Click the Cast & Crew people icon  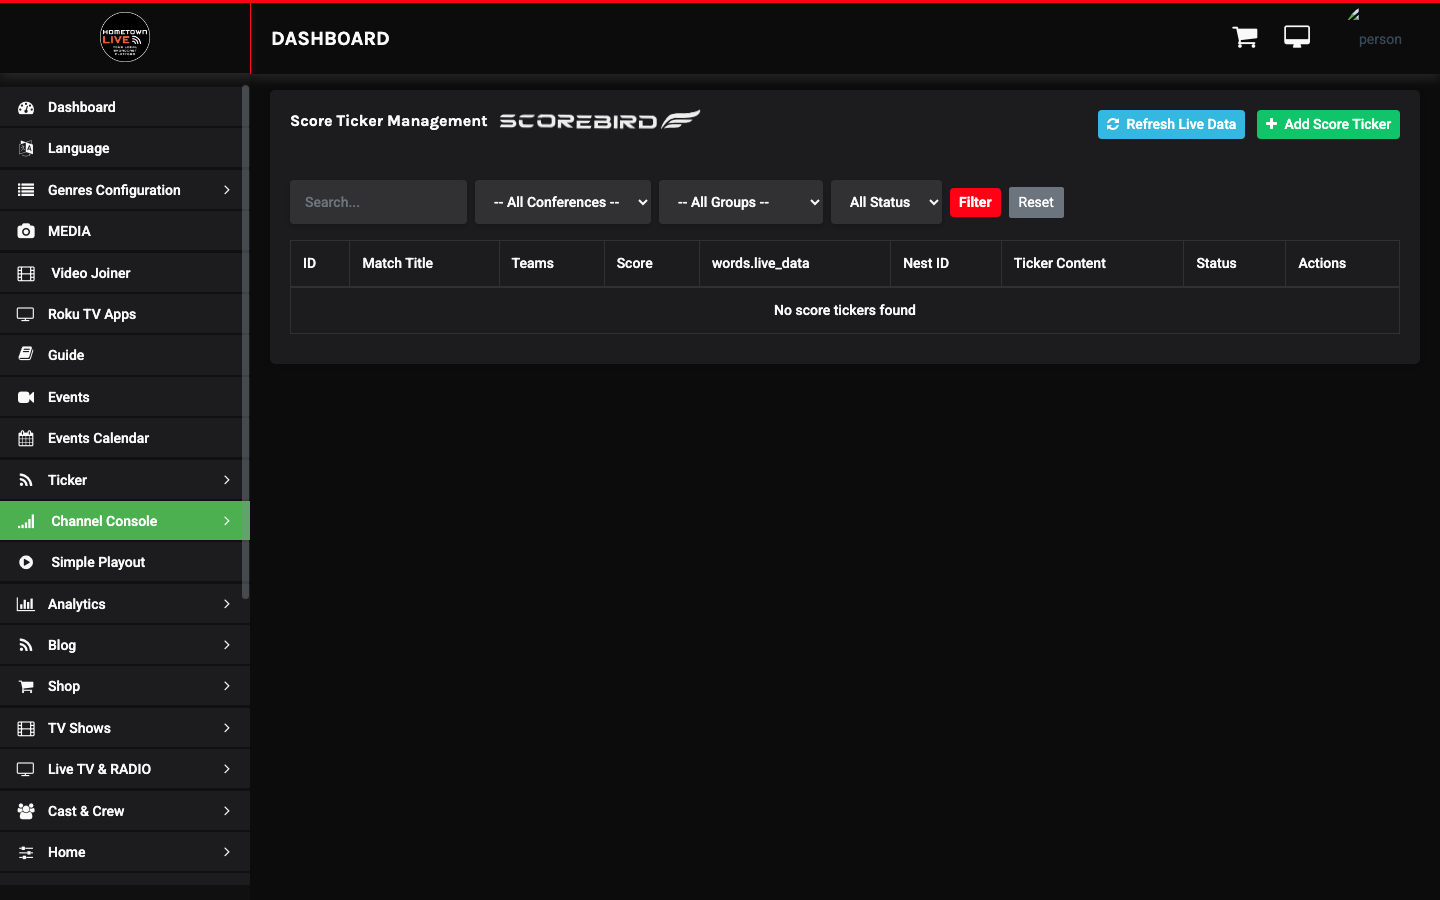[x=26, y=811]
